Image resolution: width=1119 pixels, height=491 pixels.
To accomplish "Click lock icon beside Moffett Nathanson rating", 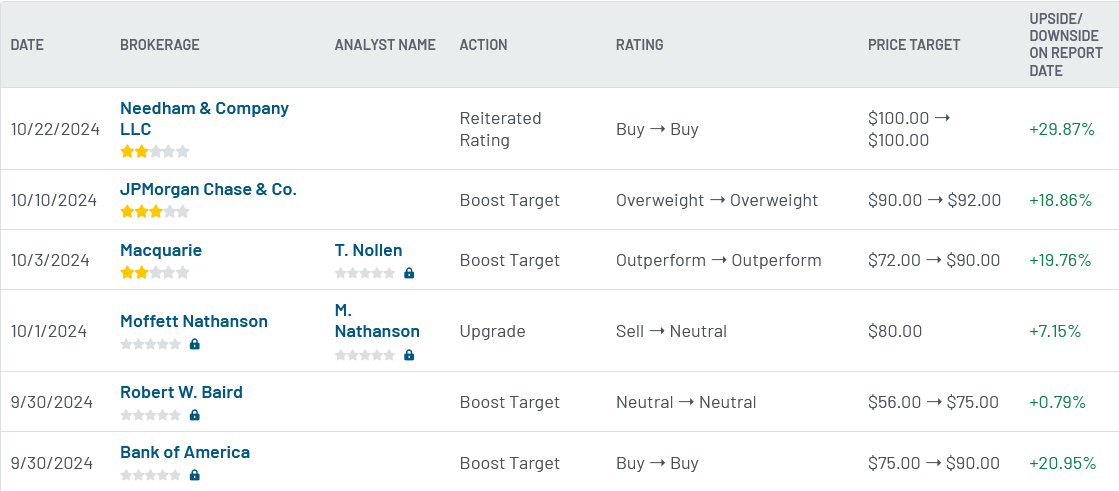I will 195,345.
